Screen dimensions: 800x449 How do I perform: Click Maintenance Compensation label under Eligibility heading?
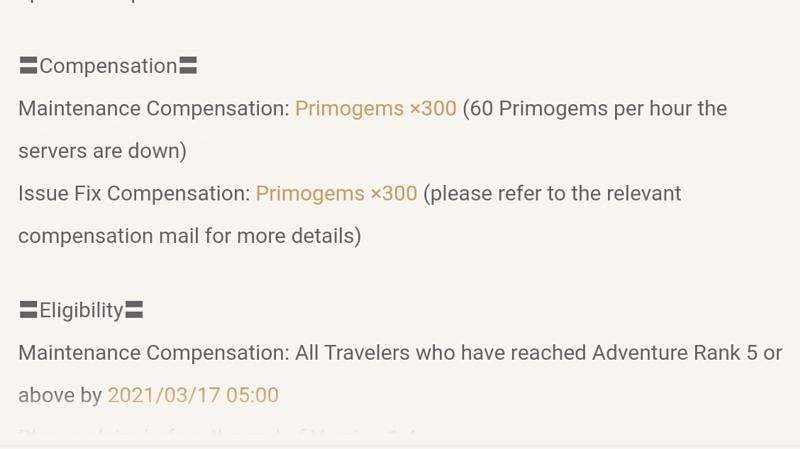pos(154,353)
